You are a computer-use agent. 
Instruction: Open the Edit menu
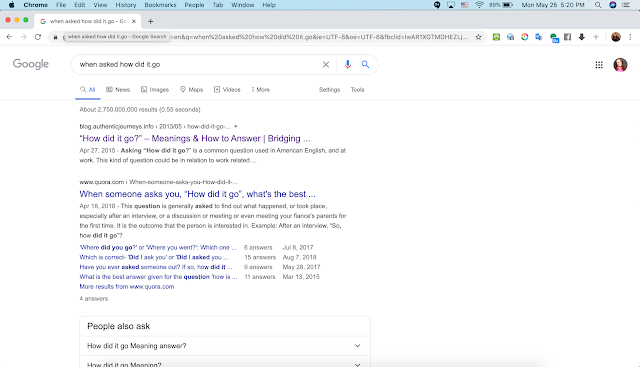point(80,5)
